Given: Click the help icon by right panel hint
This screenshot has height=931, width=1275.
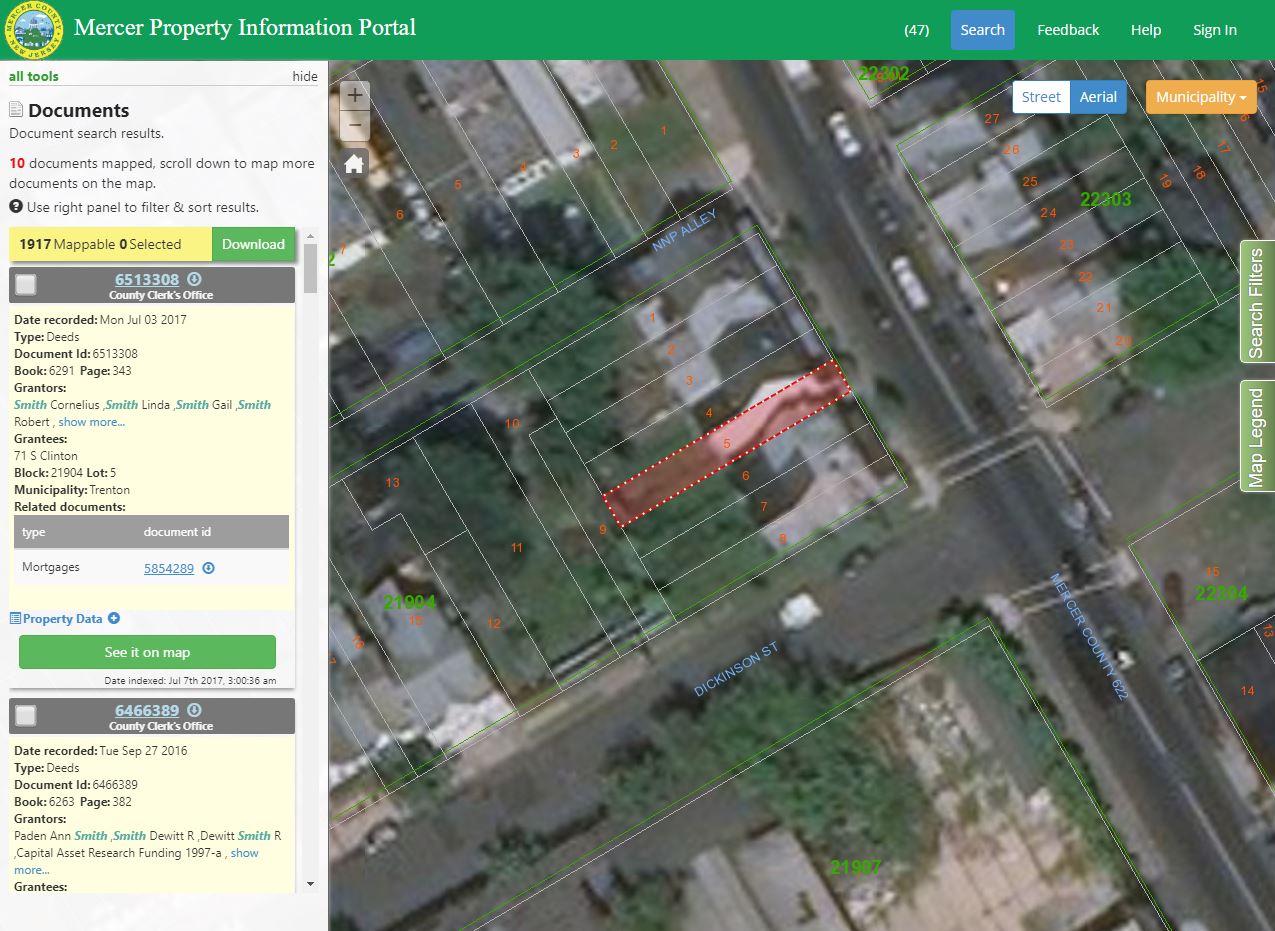Looking at the screenshot, I should [16, 207].
